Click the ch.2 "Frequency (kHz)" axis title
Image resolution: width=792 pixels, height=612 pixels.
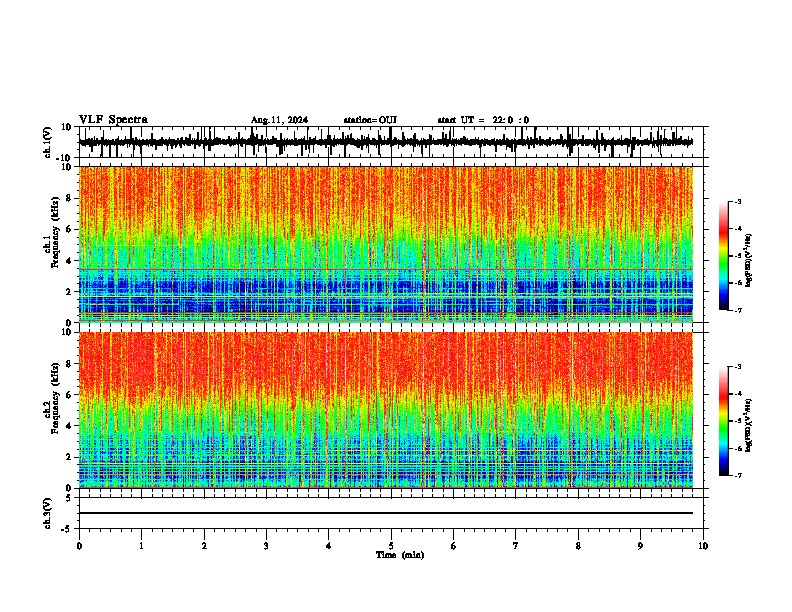(55, 398)
